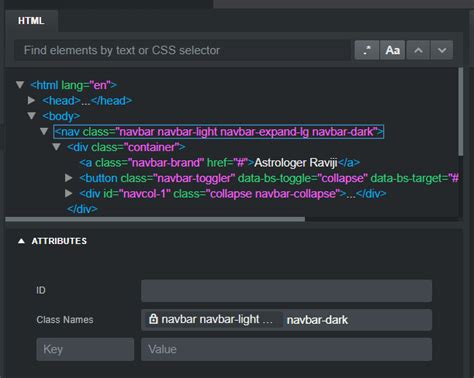Screen dimensions: 474x378
Task: Expand the navcol-1 div node
Action: (69, 193)
